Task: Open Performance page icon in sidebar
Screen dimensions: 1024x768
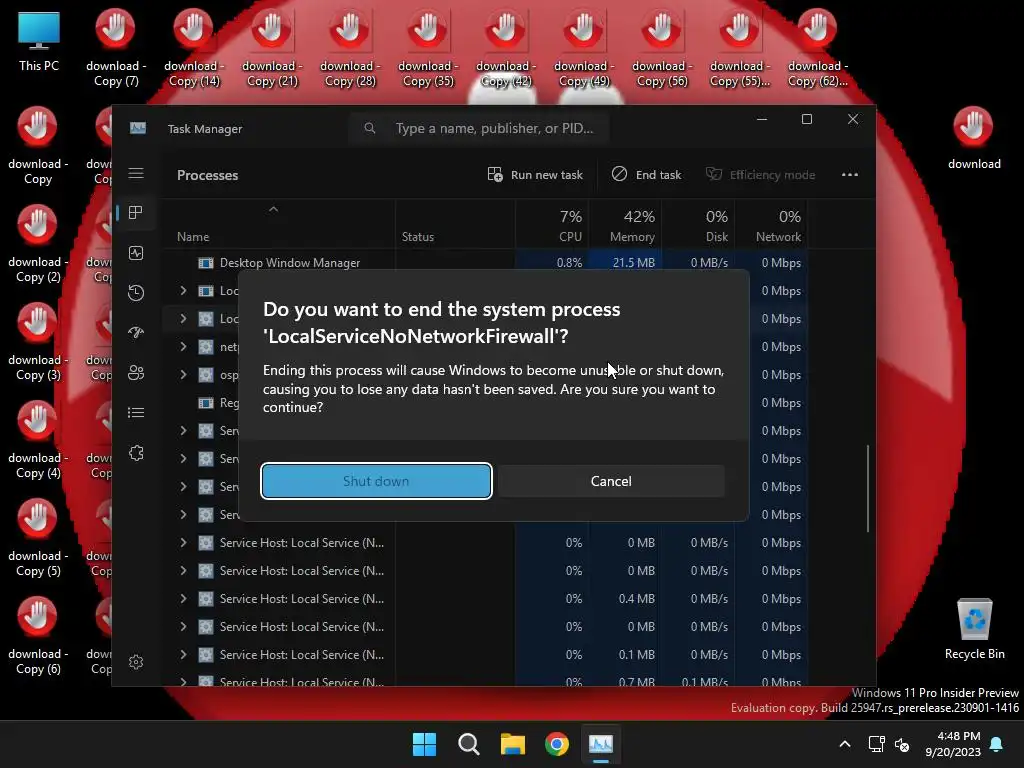Action: pos(136,253)
